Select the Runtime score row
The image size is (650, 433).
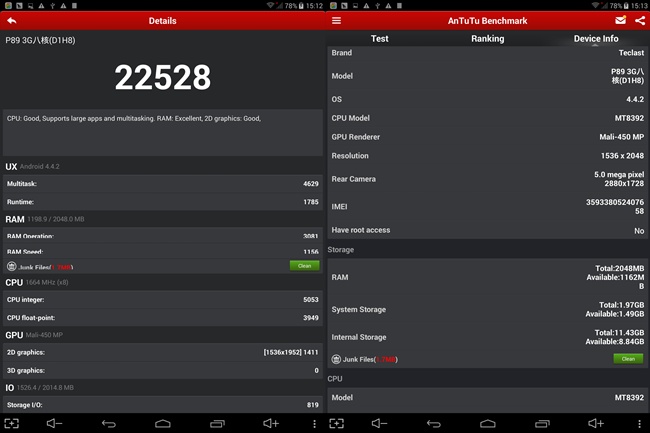tap(162, 202)
